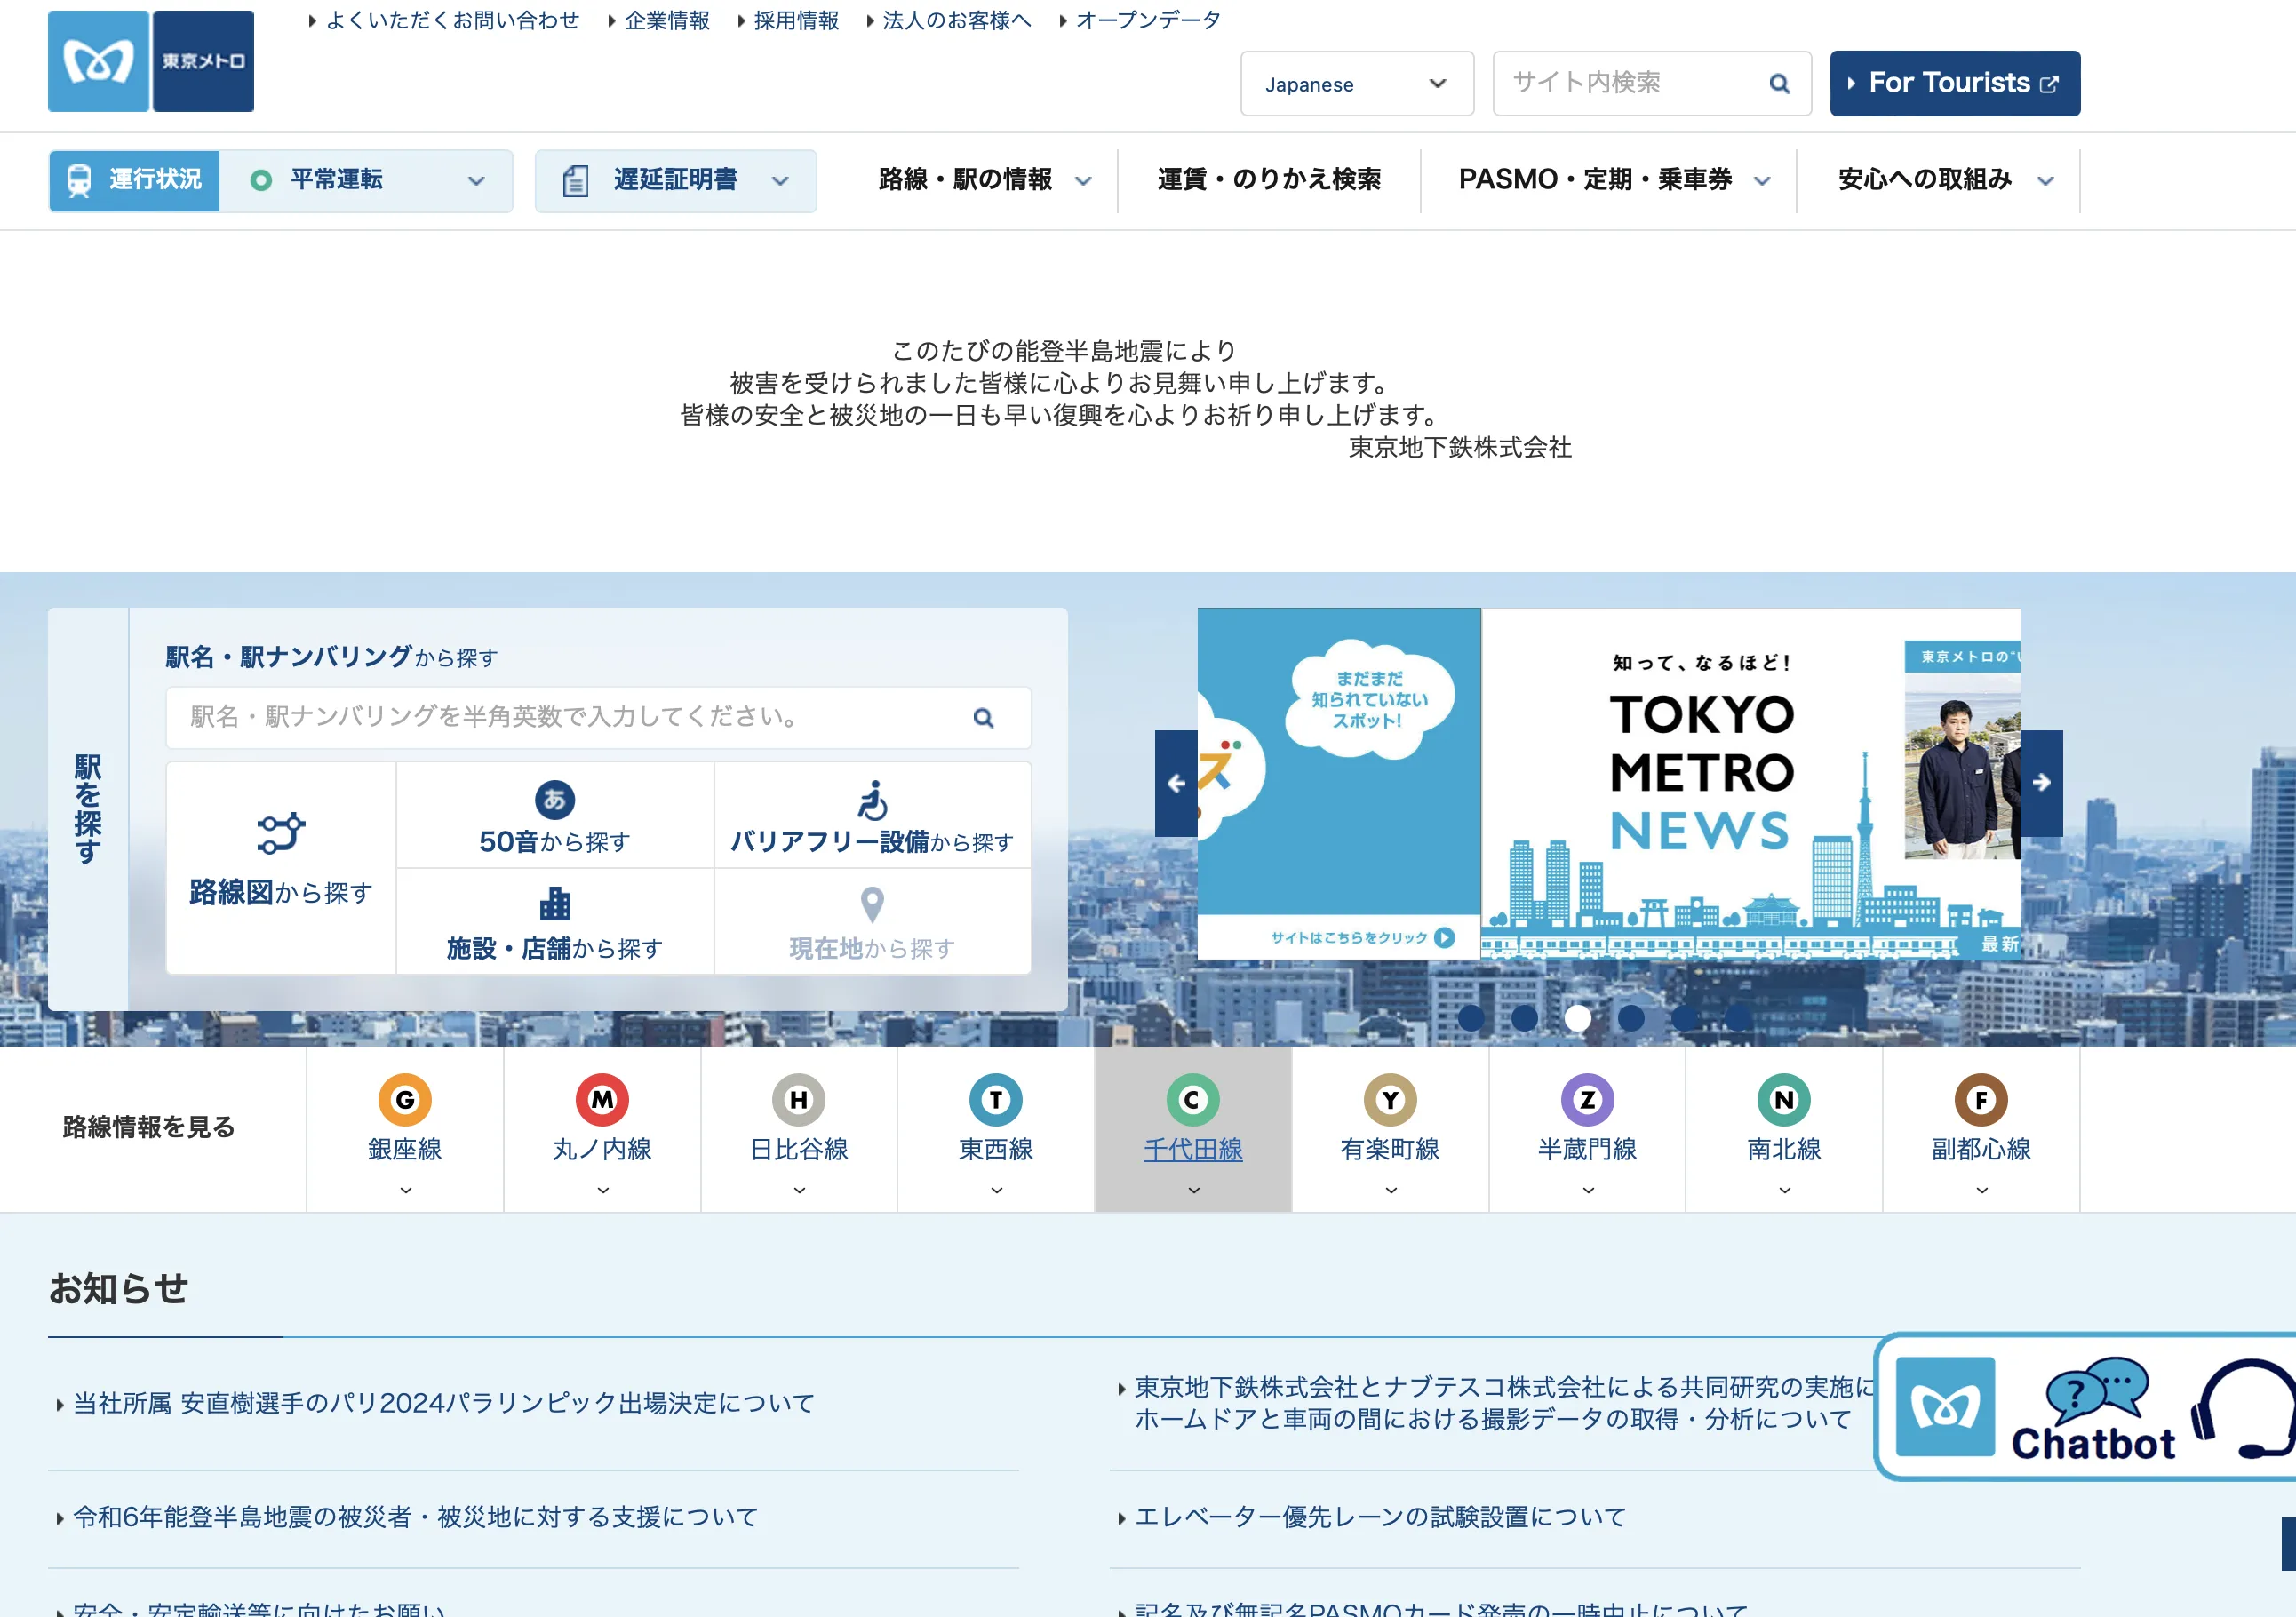Viewport: 2296px width, 1617px height.
Task: Select the fourth carousel dot
Action: [x=1631, y=1018]
